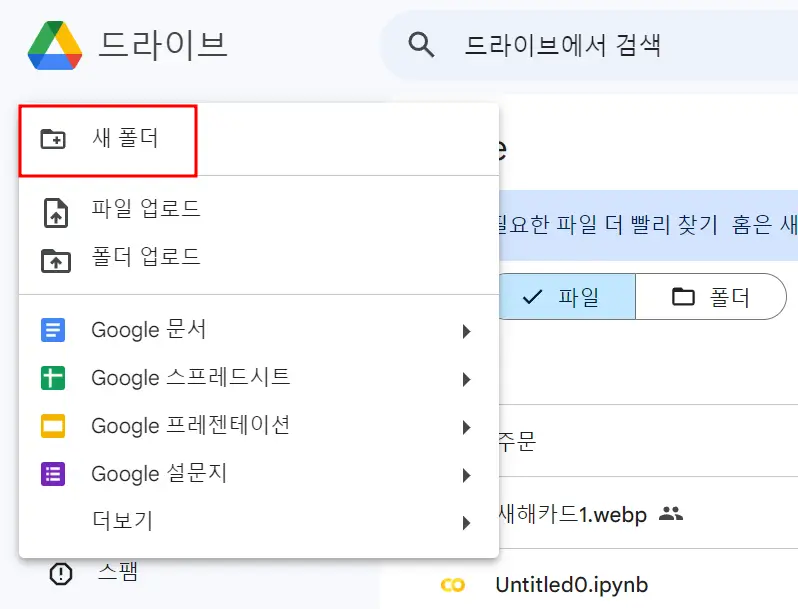Choose 파일 업로드 from the menu
The width and height of the screenshot is (798, 609).
click(259, 209)
